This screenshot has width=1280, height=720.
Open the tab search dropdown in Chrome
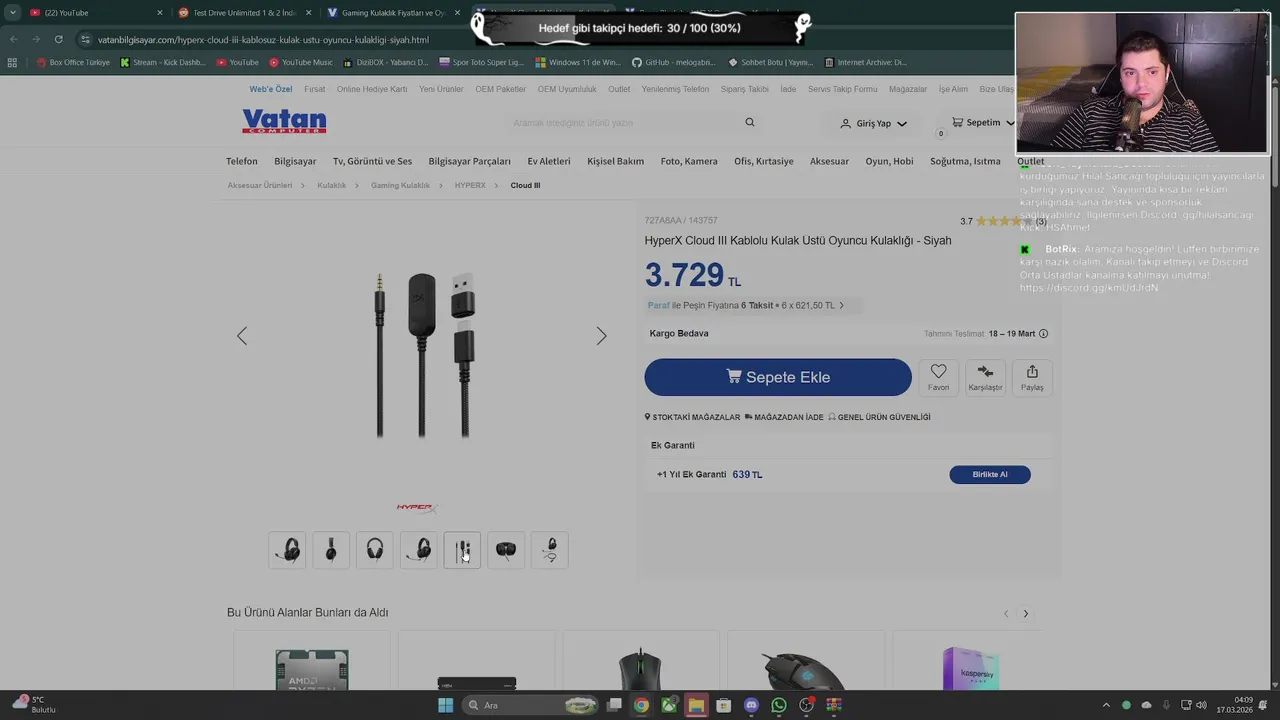click(12, 12)
